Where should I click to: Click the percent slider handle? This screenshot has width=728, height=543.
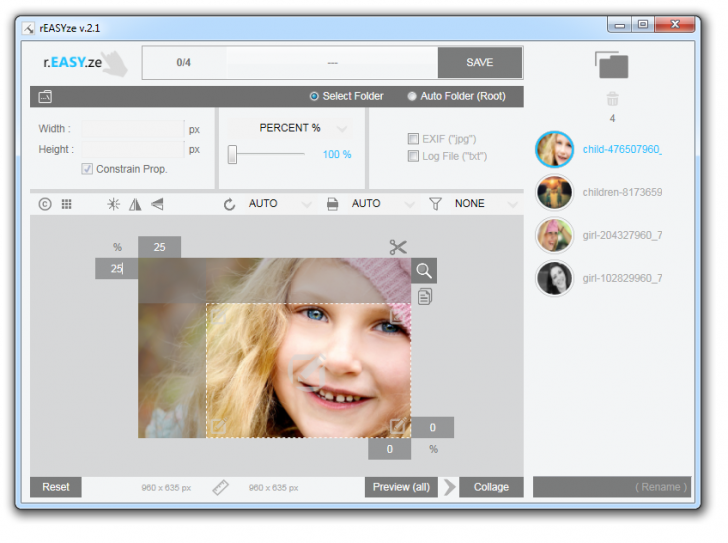tap(232, 154)
